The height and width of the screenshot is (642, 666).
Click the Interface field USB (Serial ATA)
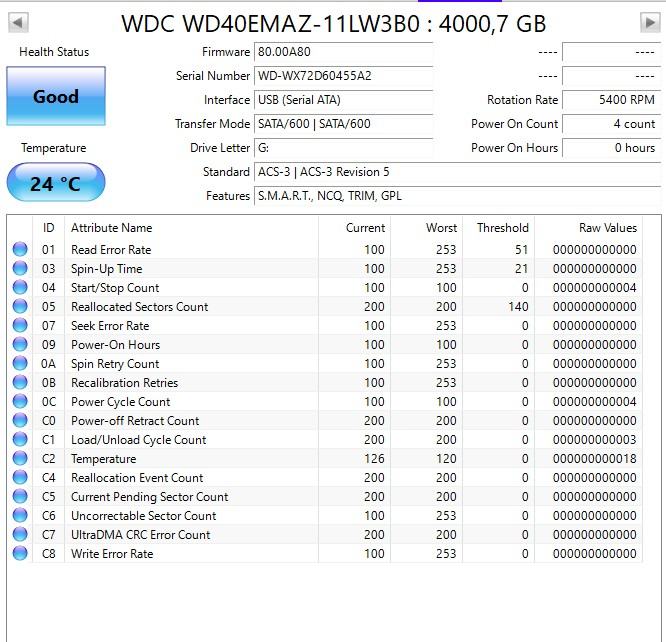343,100
